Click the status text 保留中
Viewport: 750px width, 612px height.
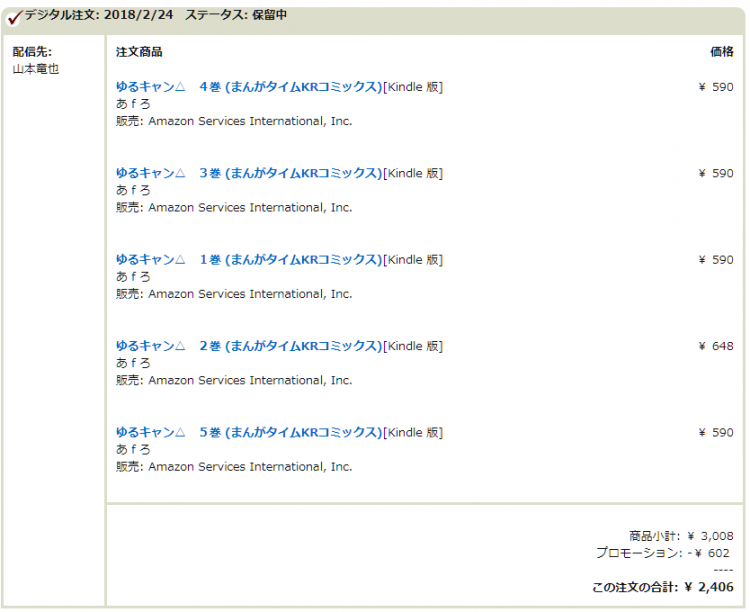pyautogui.click(x=269, y=15)
